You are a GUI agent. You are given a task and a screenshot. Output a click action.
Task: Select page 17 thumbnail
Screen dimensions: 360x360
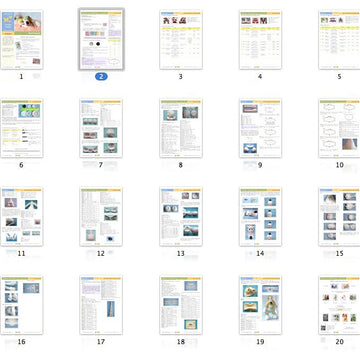tap(101, 305)
